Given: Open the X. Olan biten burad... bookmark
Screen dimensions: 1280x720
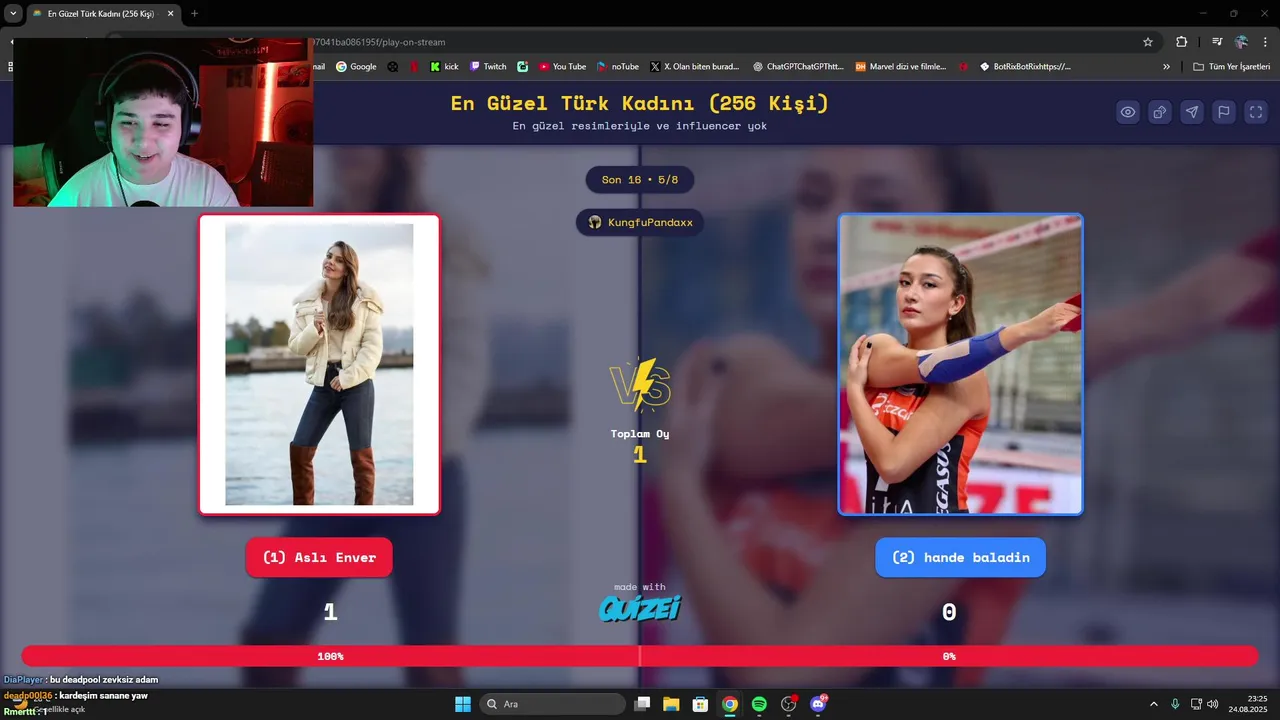Looking at the screenshot, I should [x=694, y=67].
